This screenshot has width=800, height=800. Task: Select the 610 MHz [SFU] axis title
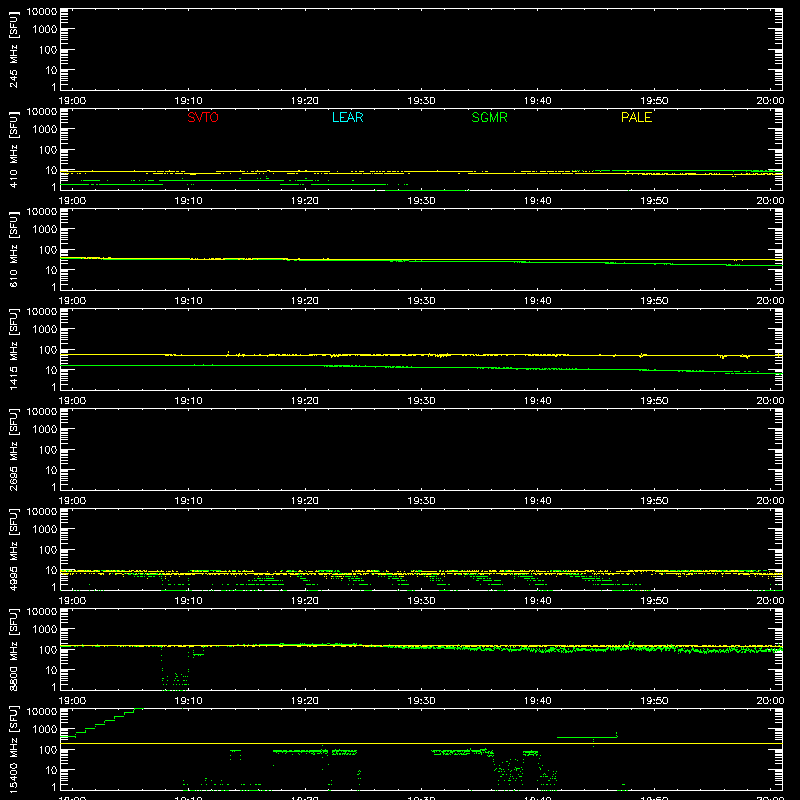(x=13, y=249)
